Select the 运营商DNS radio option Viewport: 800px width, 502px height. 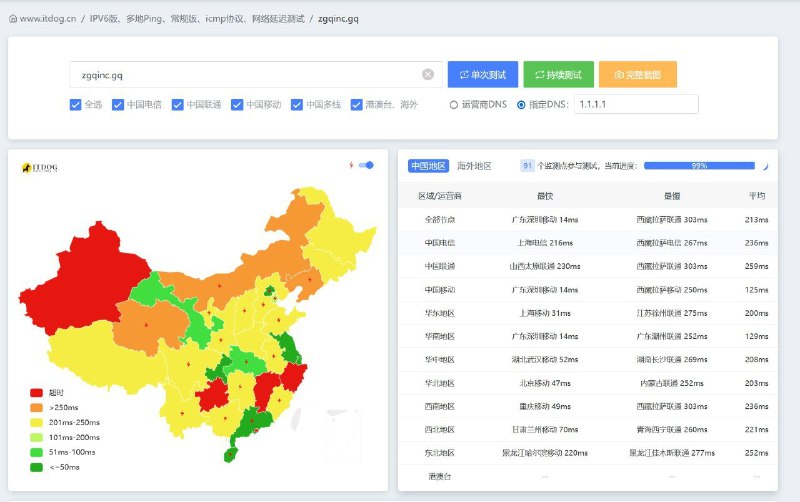pyautogui.click(x=453, y=104)
